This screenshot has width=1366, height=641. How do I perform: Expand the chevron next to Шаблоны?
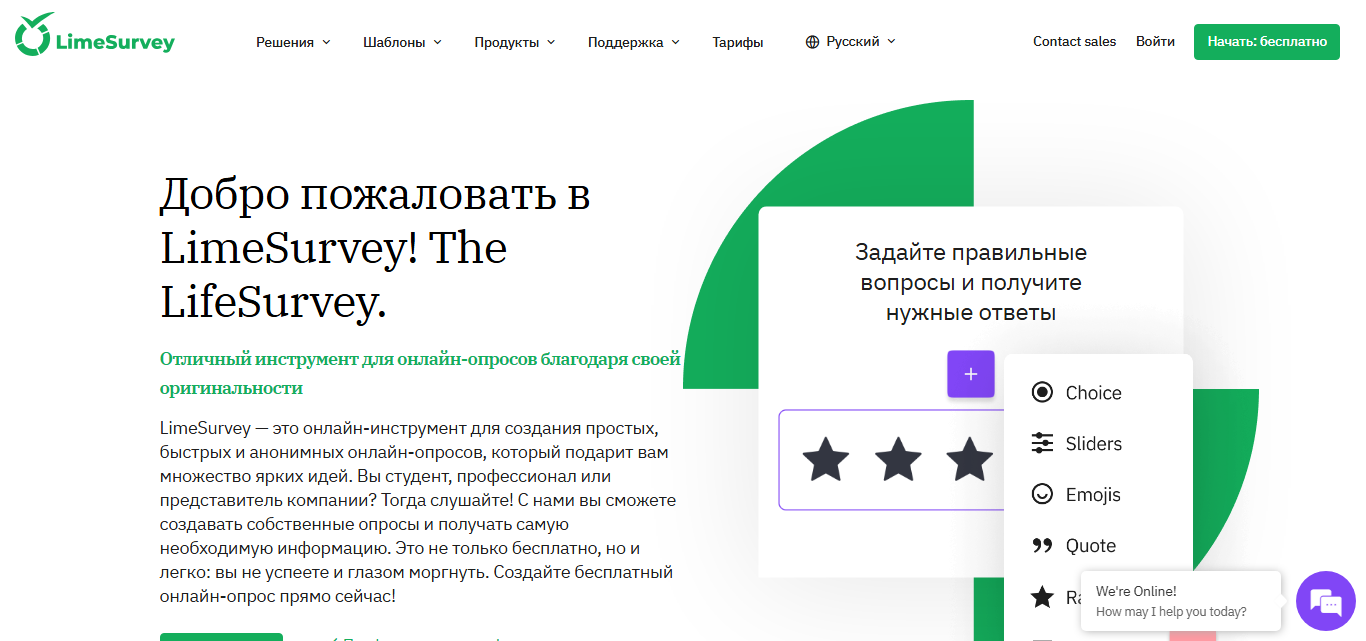point(438,42)
